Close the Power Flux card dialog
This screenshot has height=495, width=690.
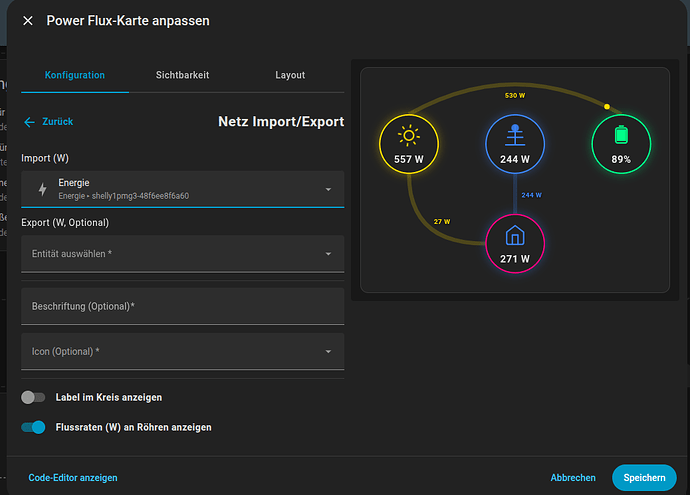[x=28, y=21]
